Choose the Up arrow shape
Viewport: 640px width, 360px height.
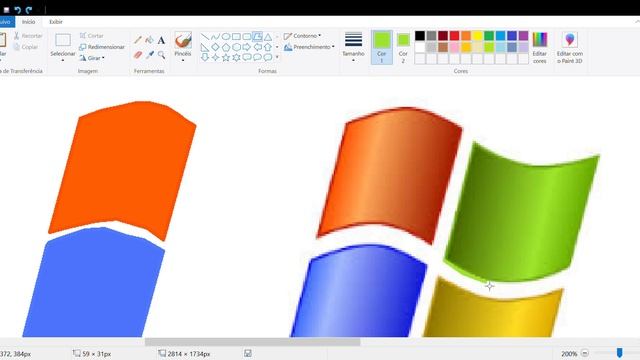coord(268,47)
